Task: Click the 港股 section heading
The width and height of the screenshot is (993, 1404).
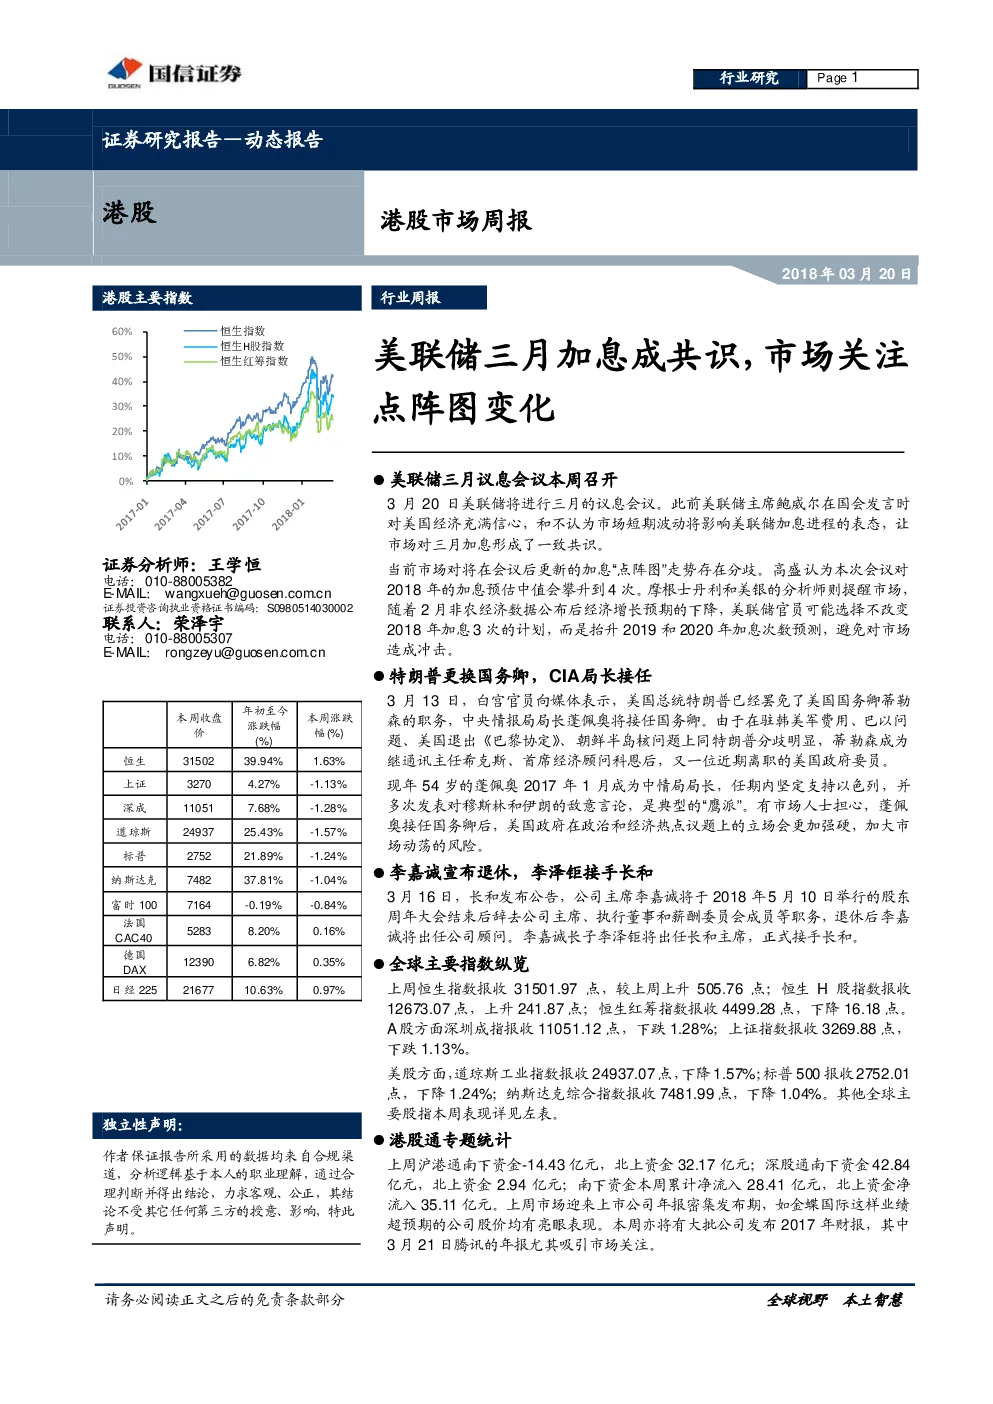Action: coord(129,213)
